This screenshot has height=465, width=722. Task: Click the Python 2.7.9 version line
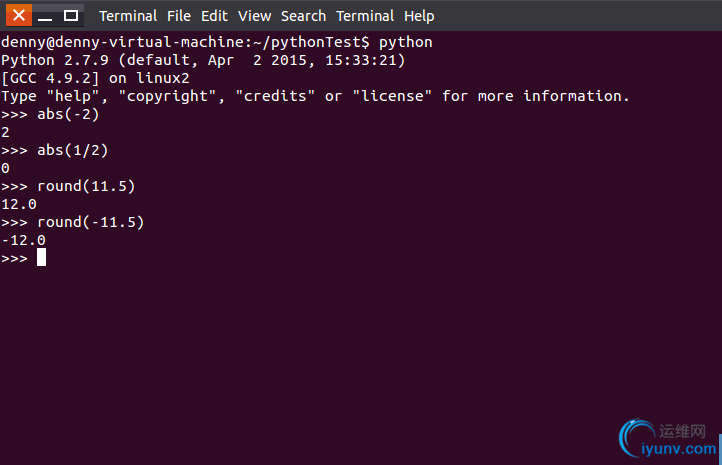203,60
